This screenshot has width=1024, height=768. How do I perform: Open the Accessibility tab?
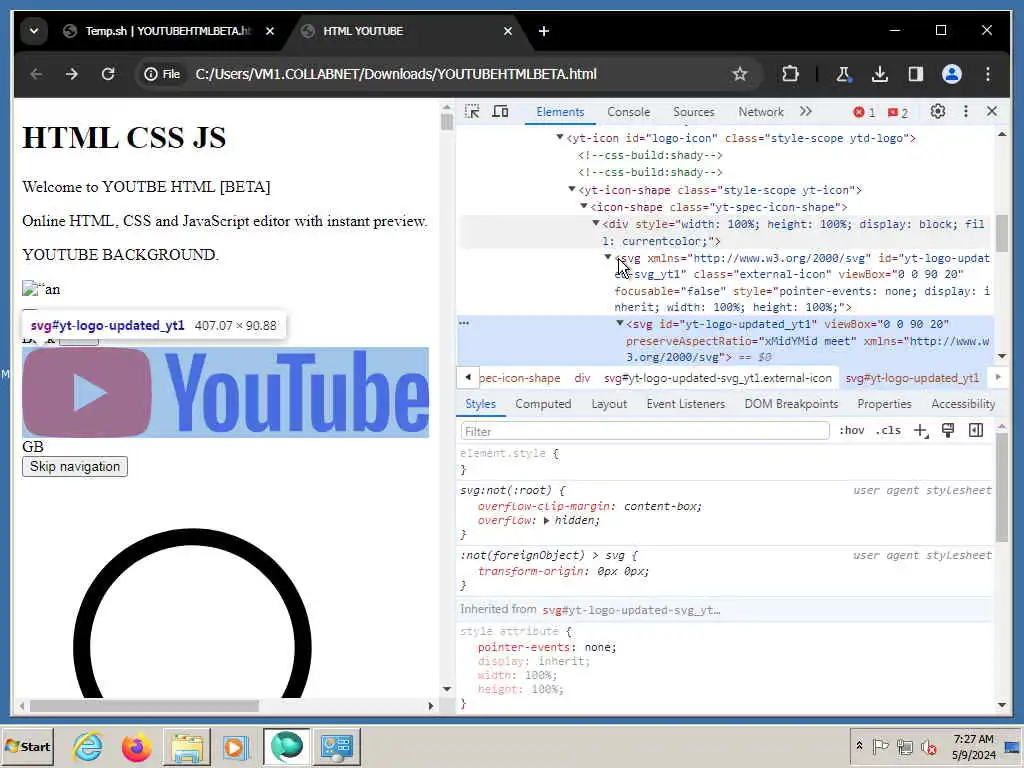tap(963, 404)
